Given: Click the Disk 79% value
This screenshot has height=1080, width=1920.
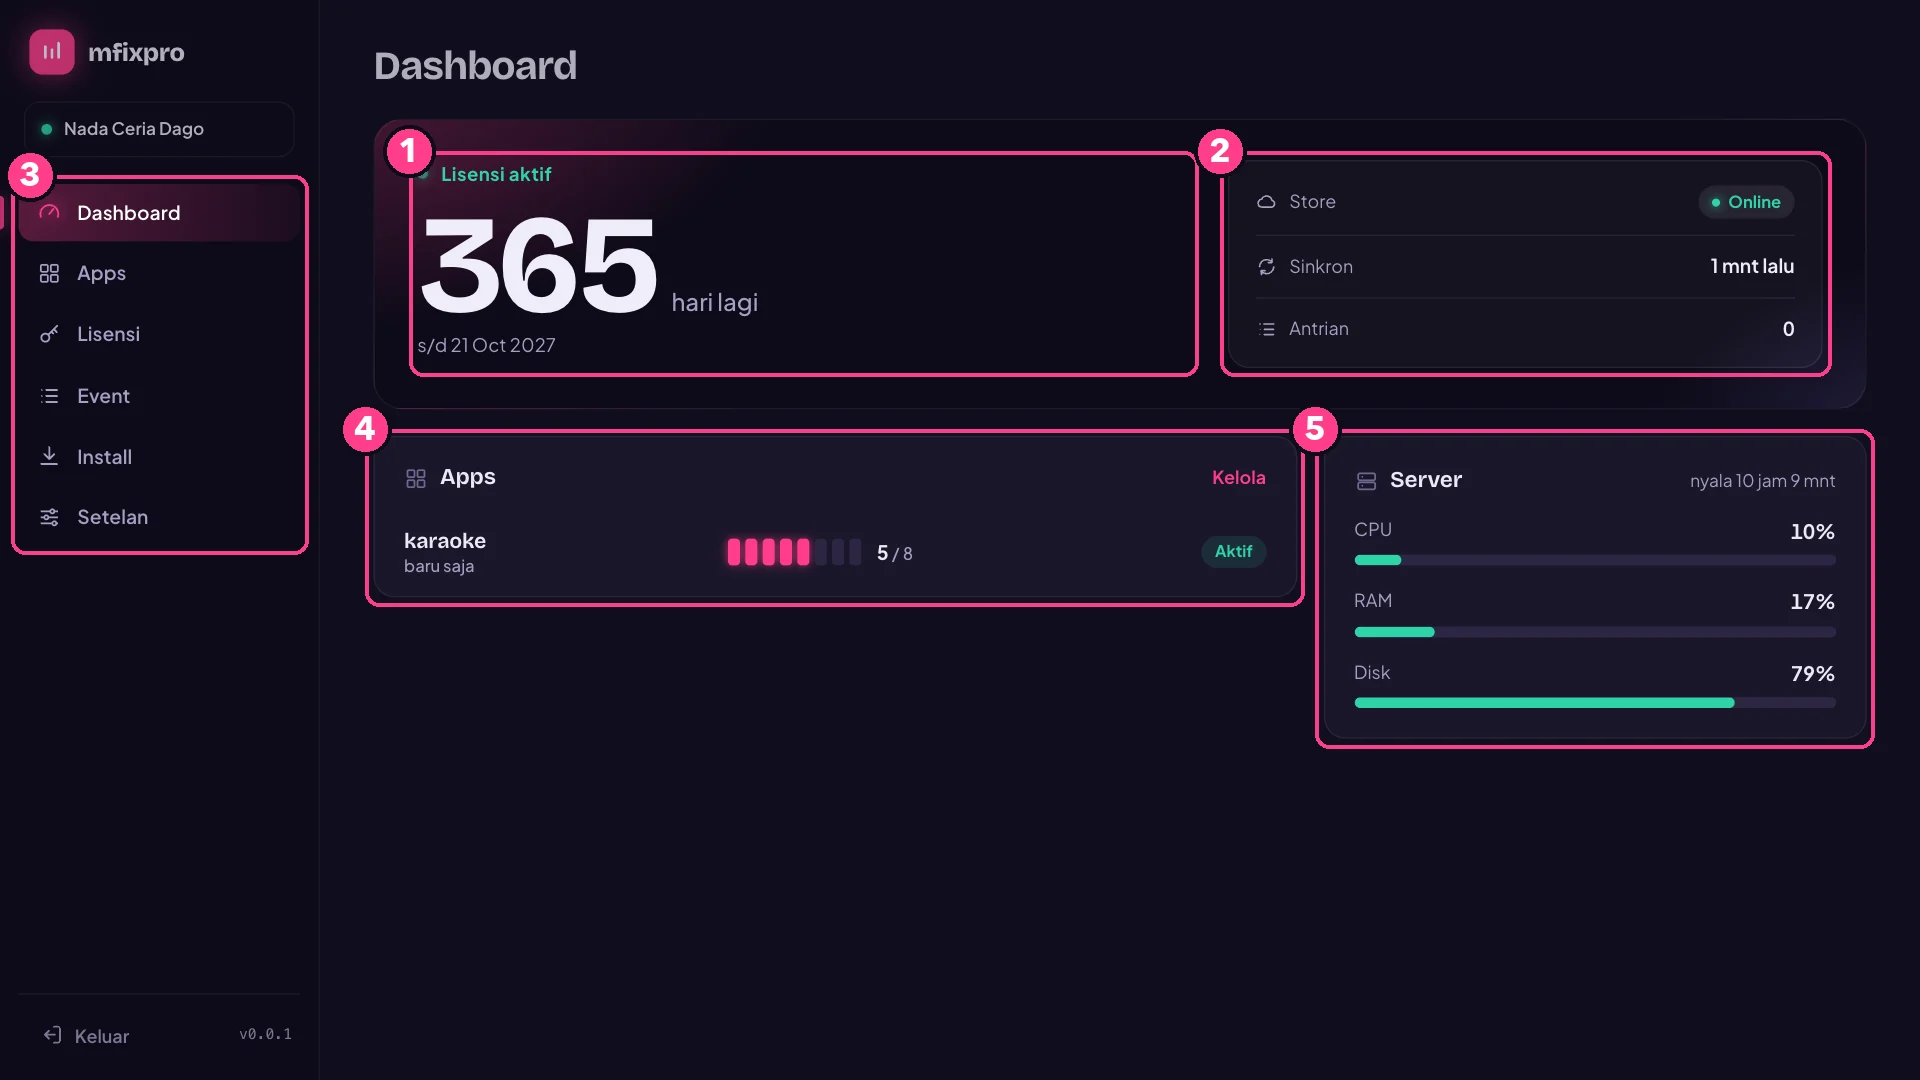Looking at the screenshot, I should [x=1812, y=674].
